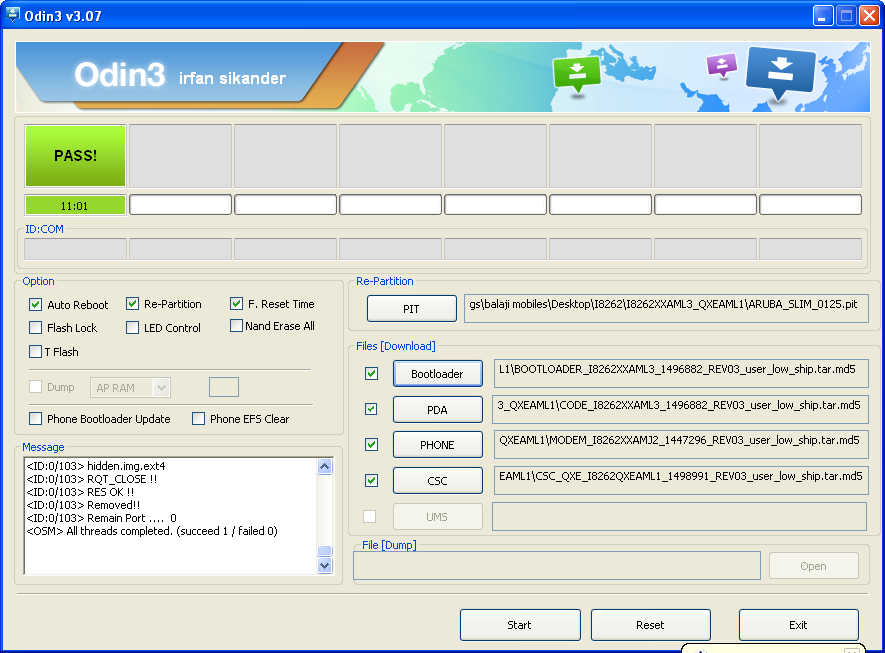The image size is (885, 653).
Task: Toggle the UMS file checkbox
Action: click(x=370, y=516)
